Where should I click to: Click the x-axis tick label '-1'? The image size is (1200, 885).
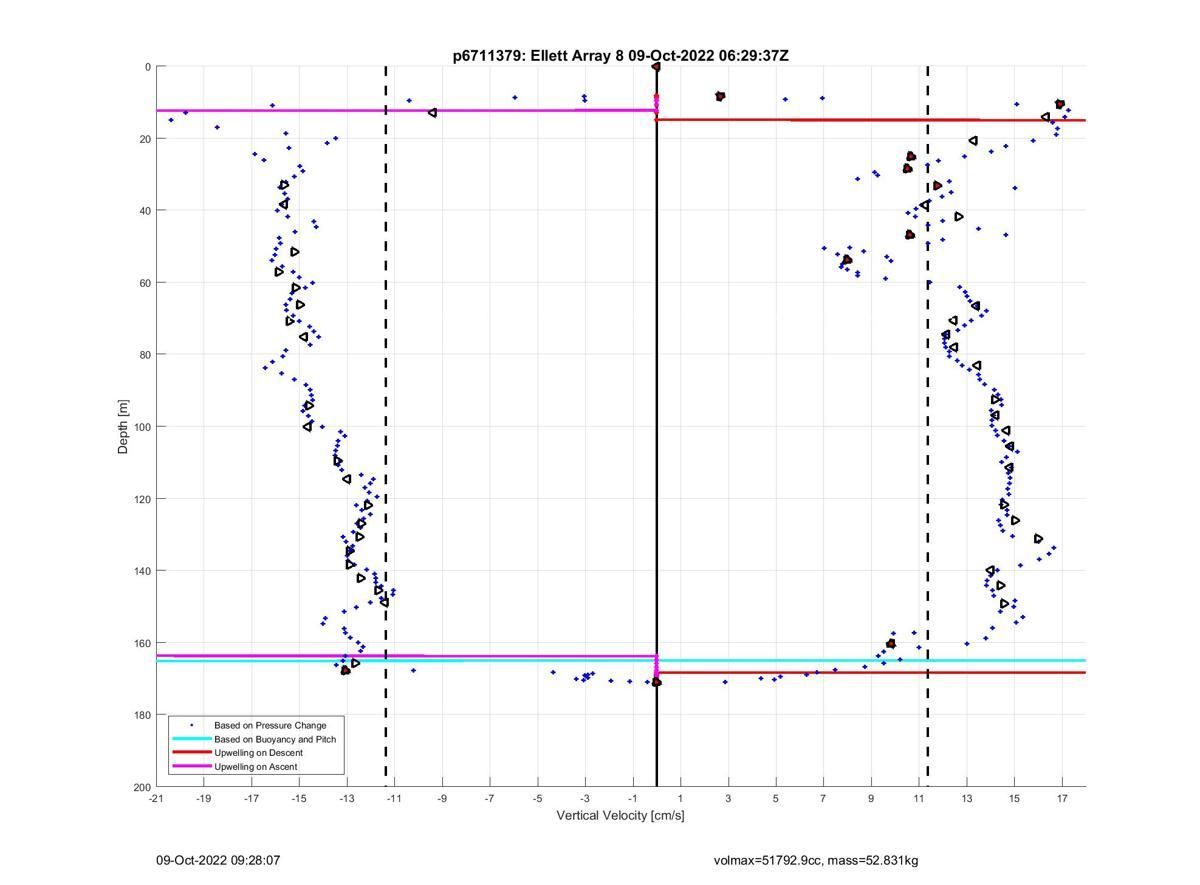pos(633,798)
